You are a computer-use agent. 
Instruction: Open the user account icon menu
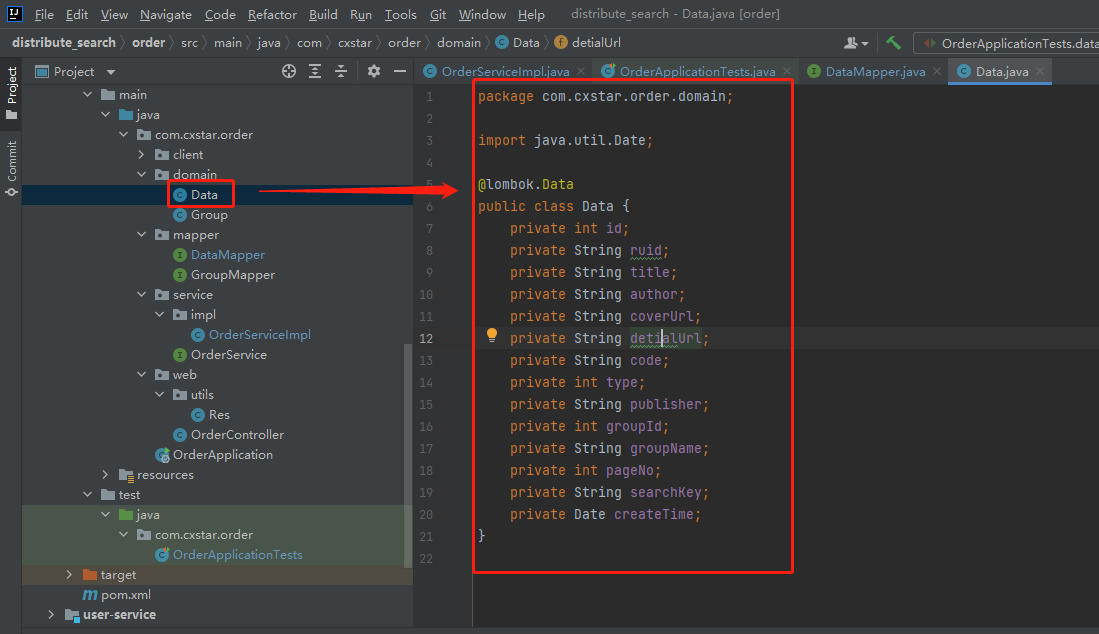856,43
